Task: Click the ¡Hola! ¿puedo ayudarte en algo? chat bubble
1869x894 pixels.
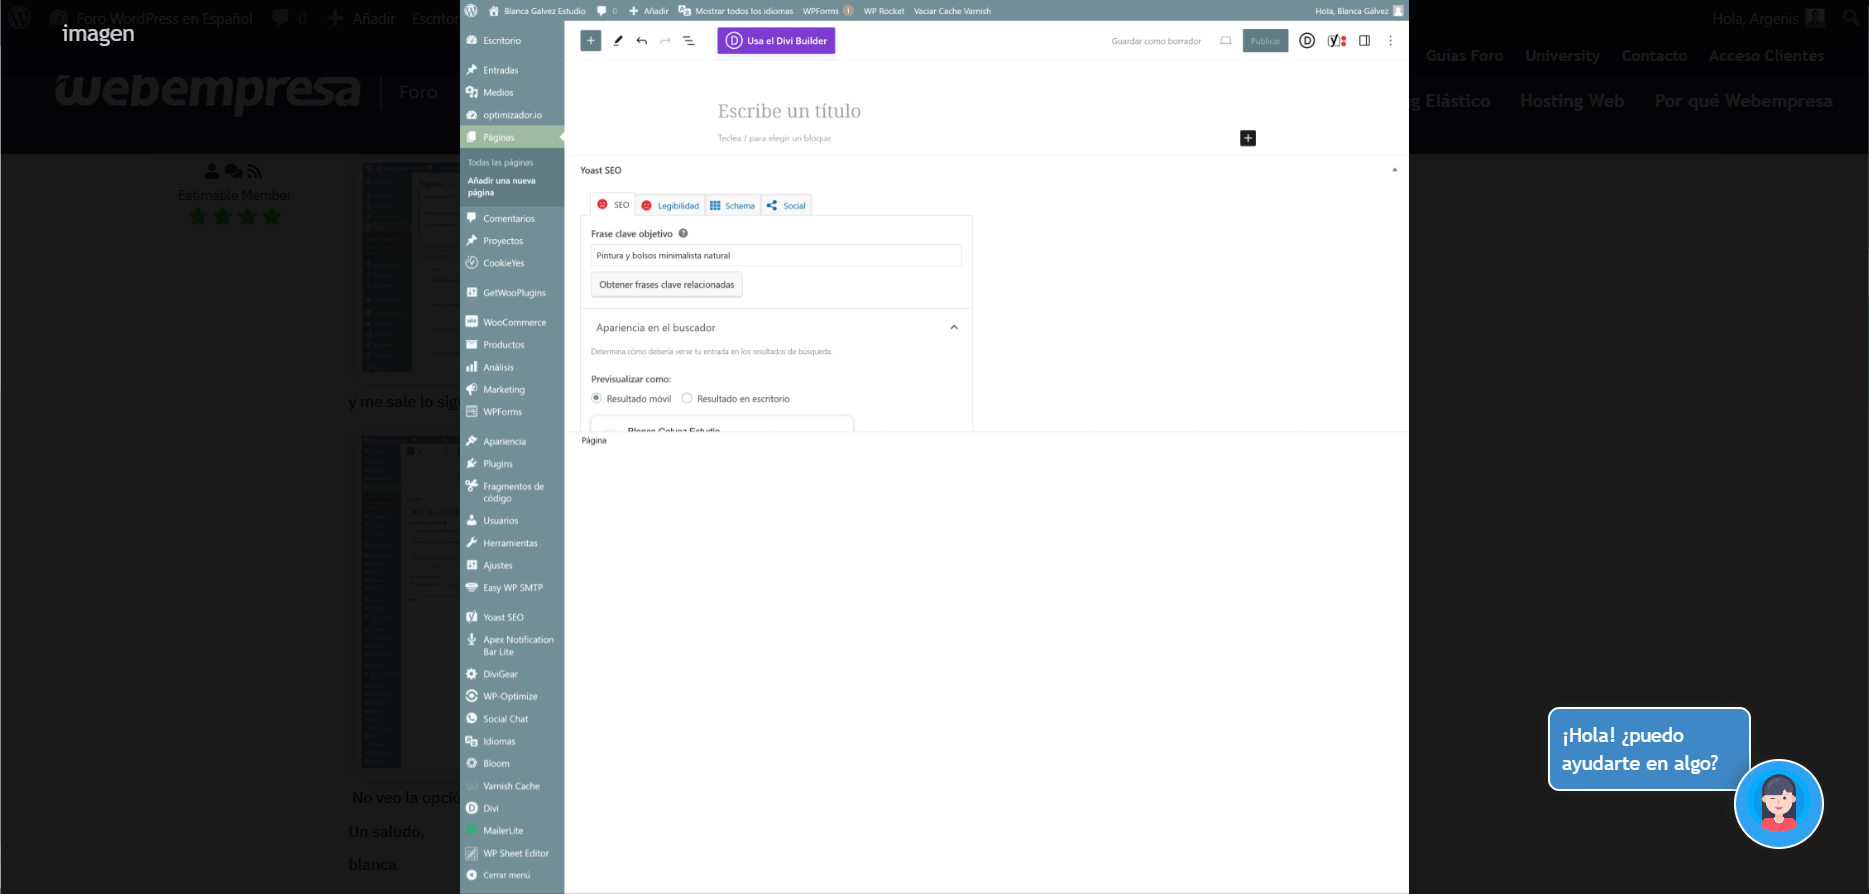Action: 1649,749
